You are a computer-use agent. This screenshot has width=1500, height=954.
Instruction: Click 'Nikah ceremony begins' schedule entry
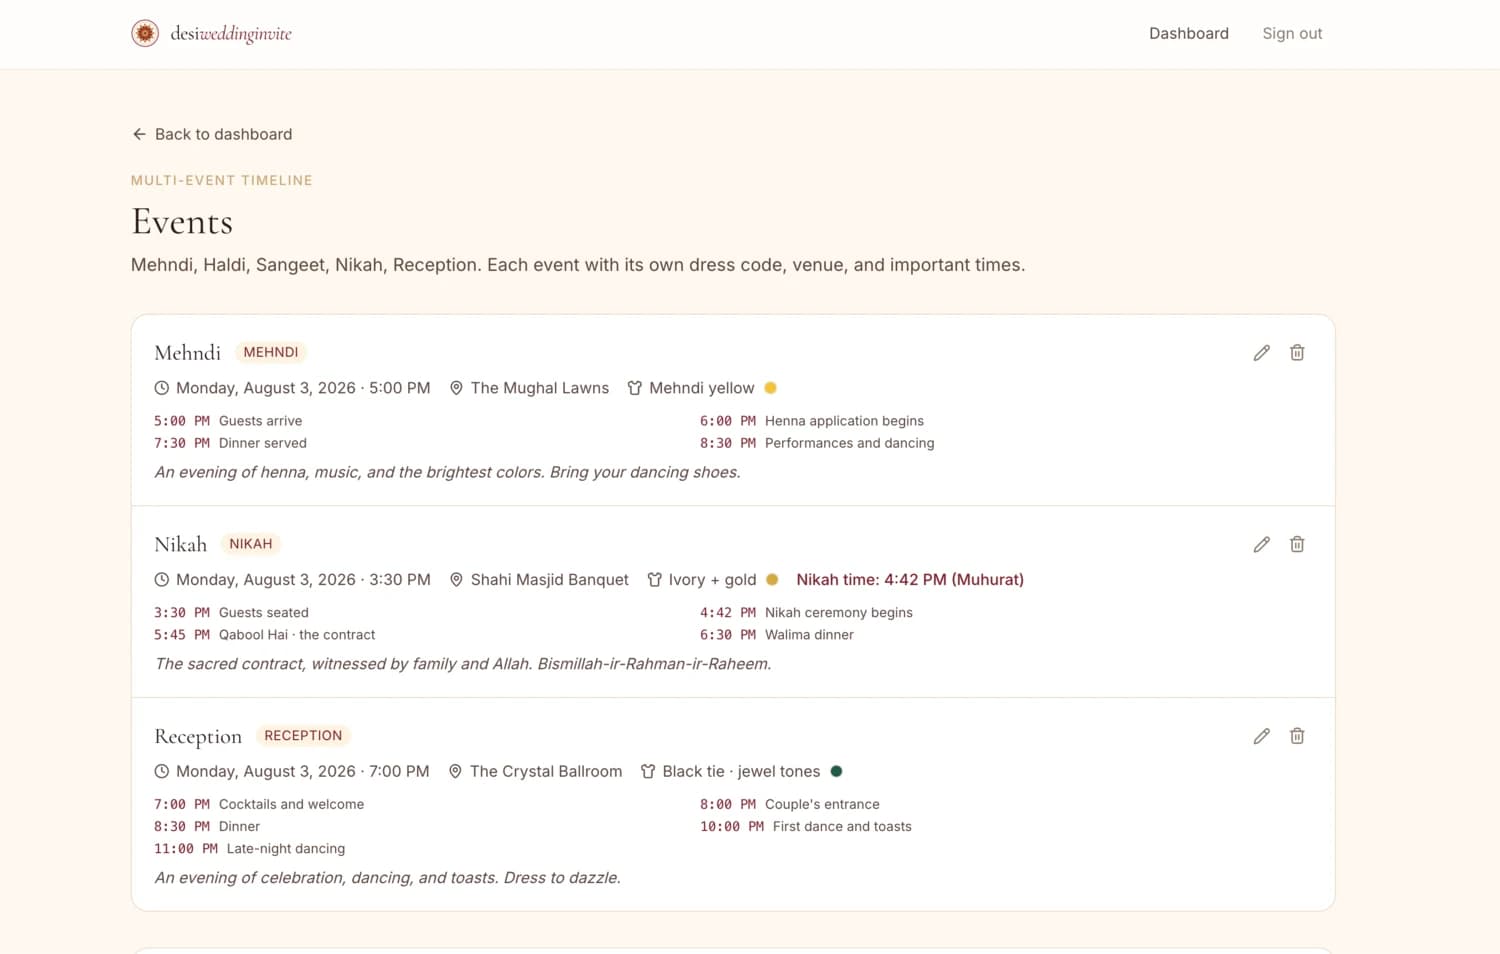click(x=839, y=613)
